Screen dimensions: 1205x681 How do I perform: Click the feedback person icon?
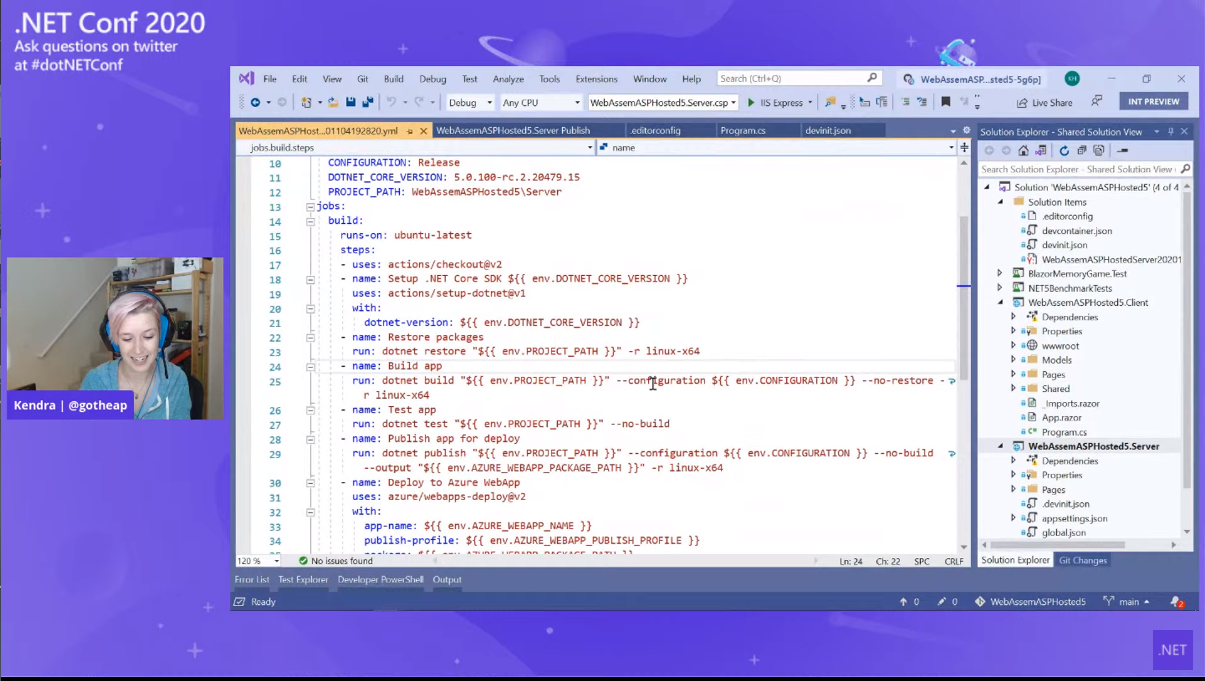pyautogui.click(x=1097, y=101)
